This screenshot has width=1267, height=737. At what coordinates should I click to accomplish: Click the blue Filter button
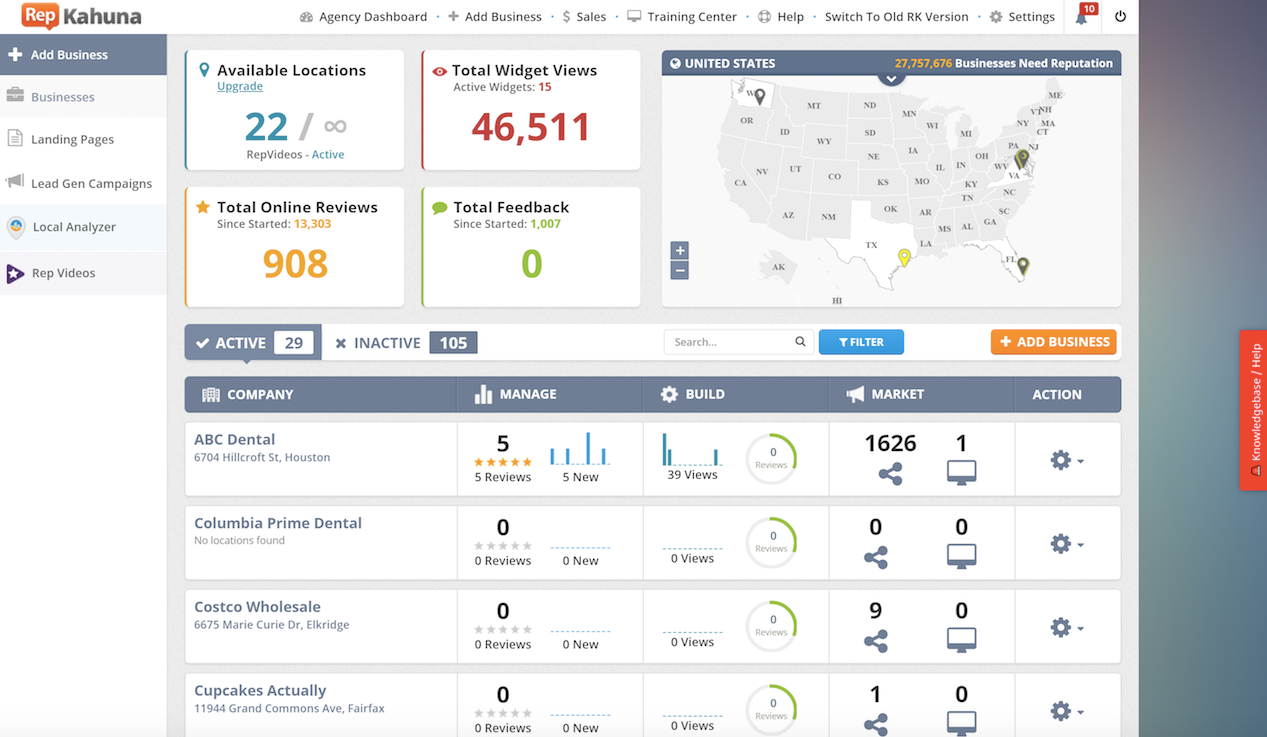[861, 342]
